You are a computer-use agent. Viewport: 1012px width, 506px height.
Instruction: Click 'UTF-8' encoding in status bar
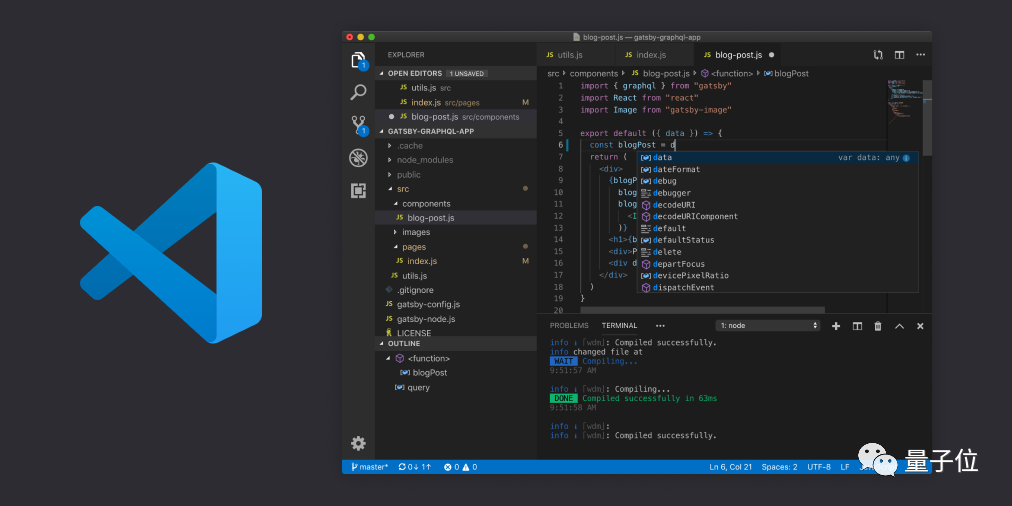(x=819, y=467)
